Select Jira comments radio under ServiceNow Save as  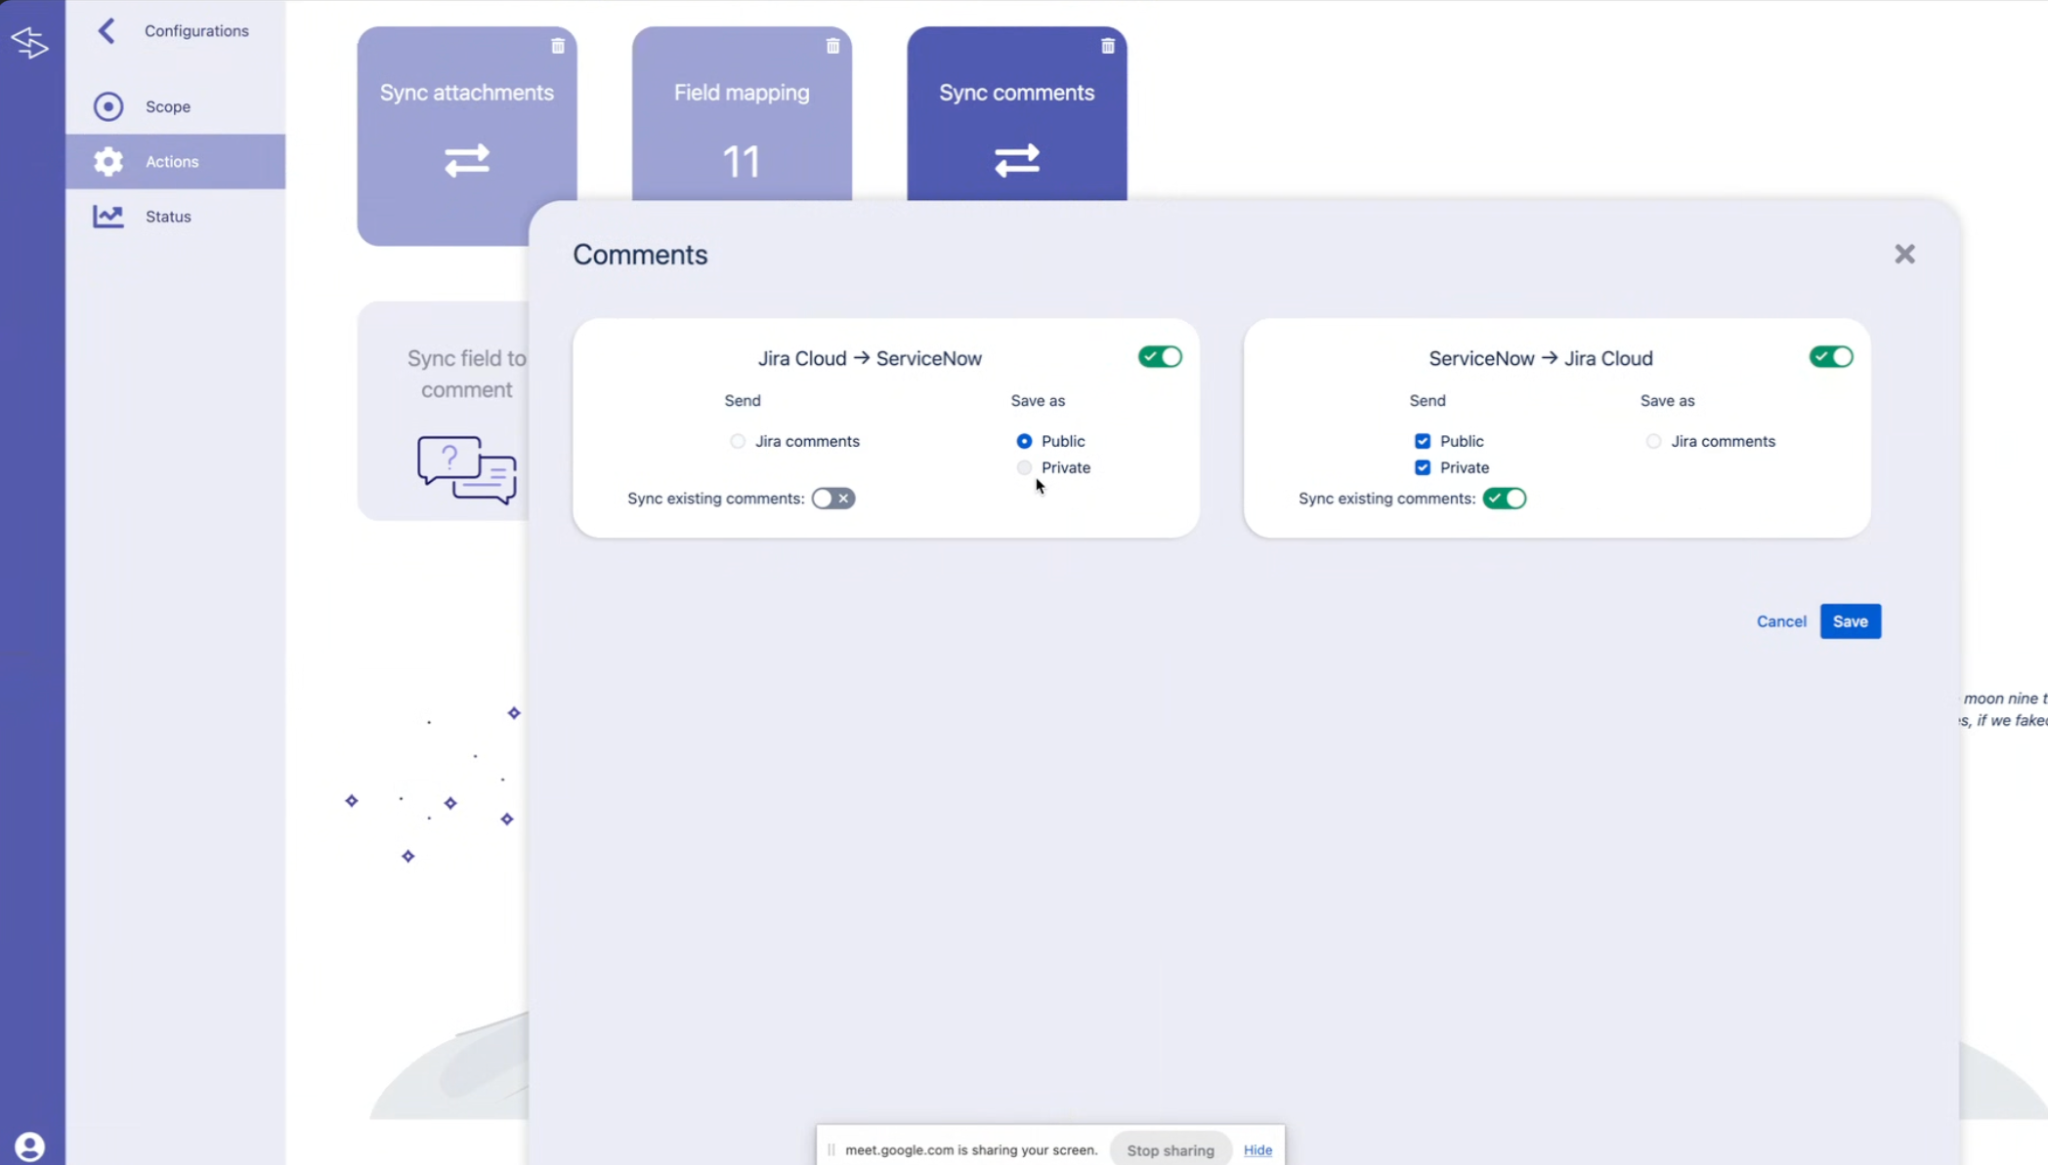[x=1653, y=441]
